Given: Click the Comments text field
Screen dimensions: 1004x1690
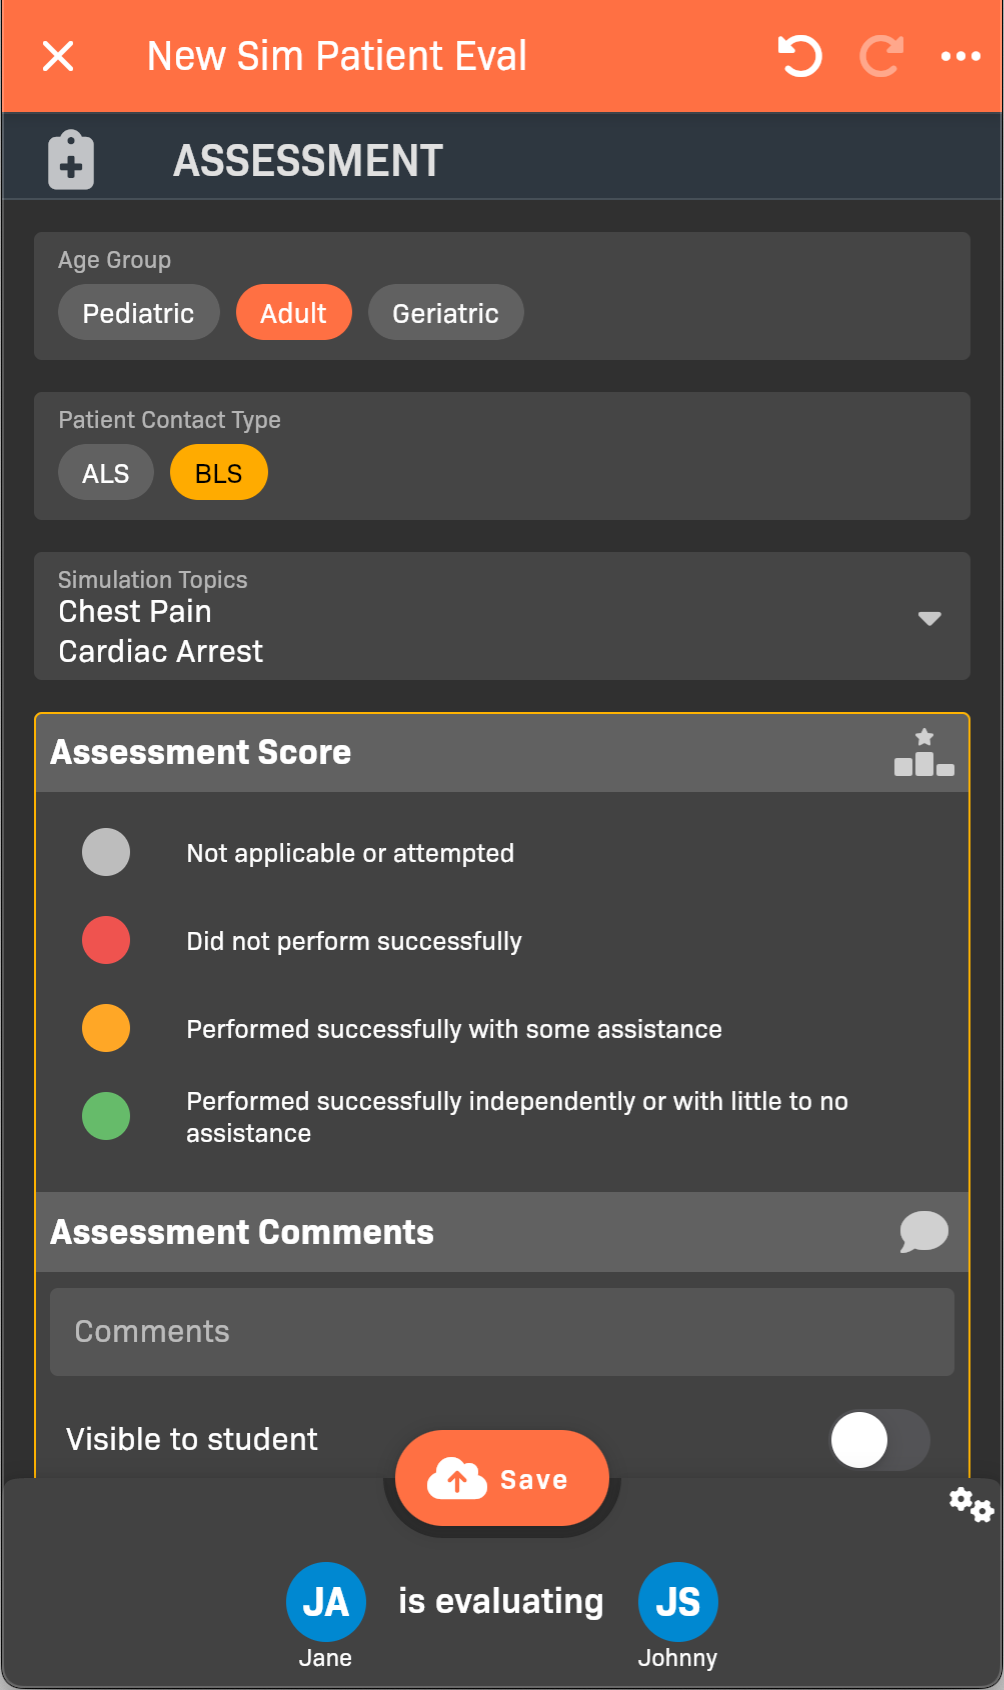Looking at the screenshot, I should click(502, 1332).
